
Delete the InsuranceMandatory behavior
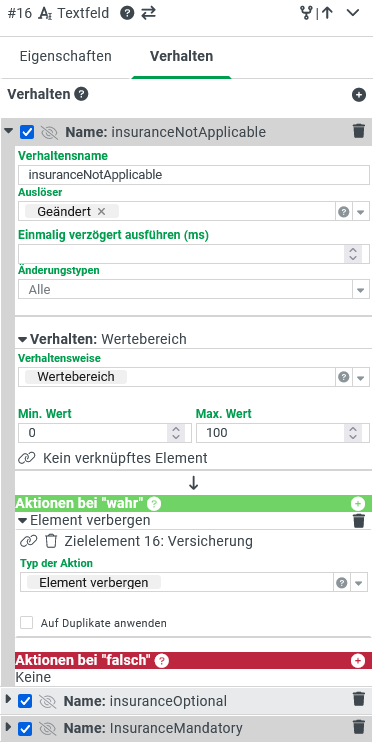(359, 727)
